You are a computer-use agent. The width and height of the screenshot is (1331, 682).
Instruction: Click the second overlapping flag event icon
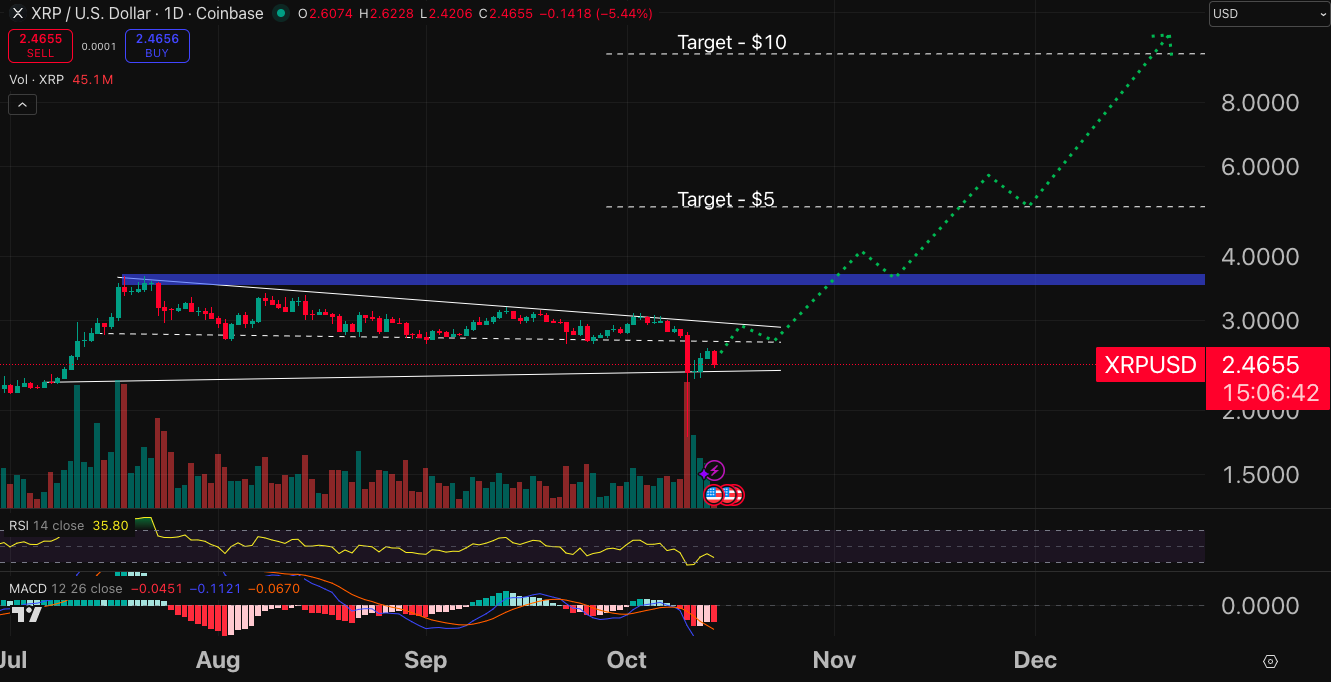point(729,494)
